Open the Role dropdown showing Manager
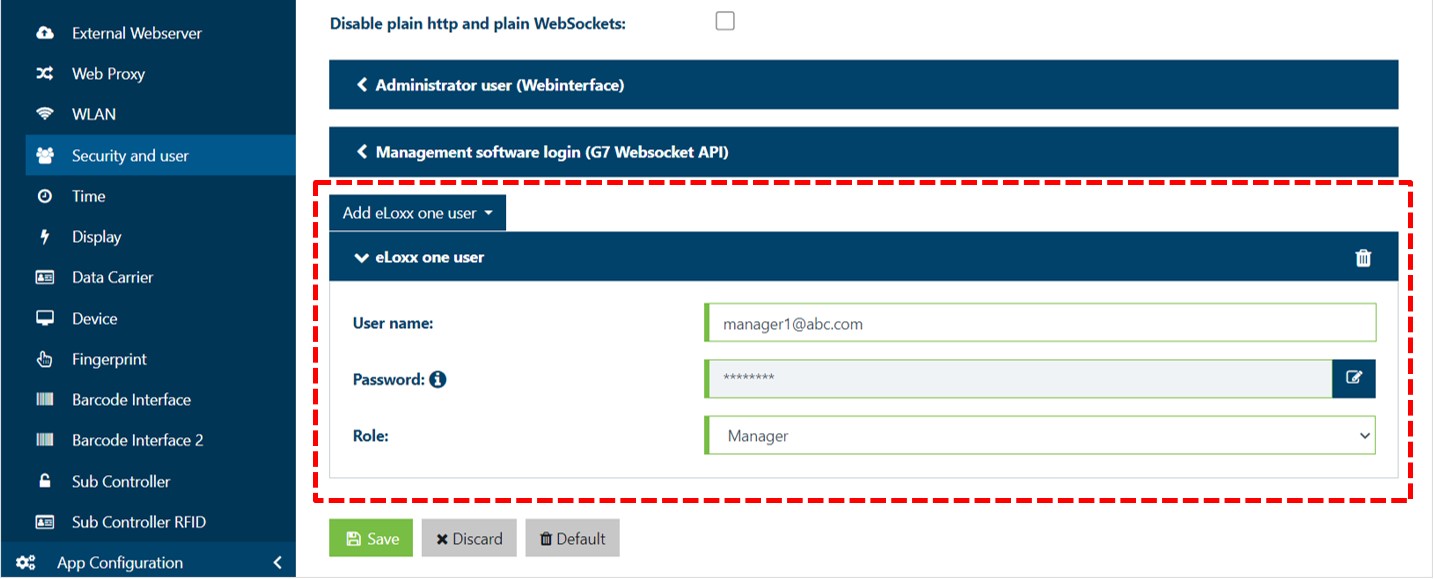The height and width of the screenshot is (579, 1434). [x=1040, y=436]
